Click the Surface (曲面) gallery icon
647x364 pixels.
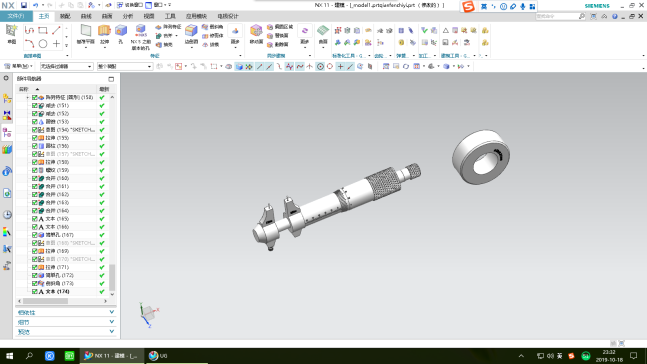pyautogui.click(x=323, y=31)
